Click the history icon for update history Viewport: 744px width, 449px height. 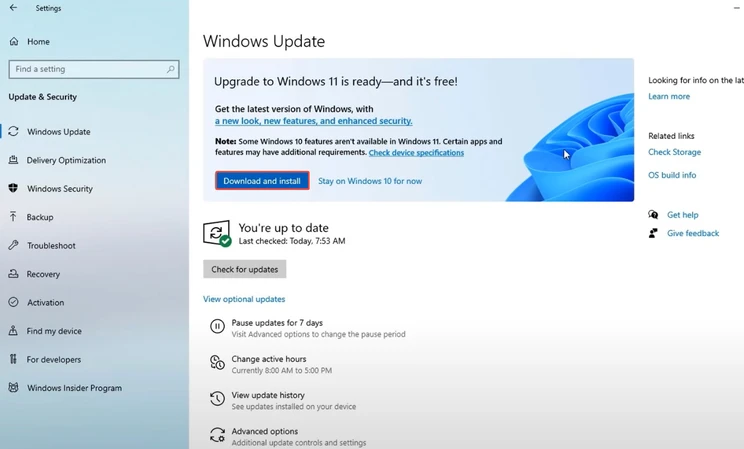click(x=217, y=399)
